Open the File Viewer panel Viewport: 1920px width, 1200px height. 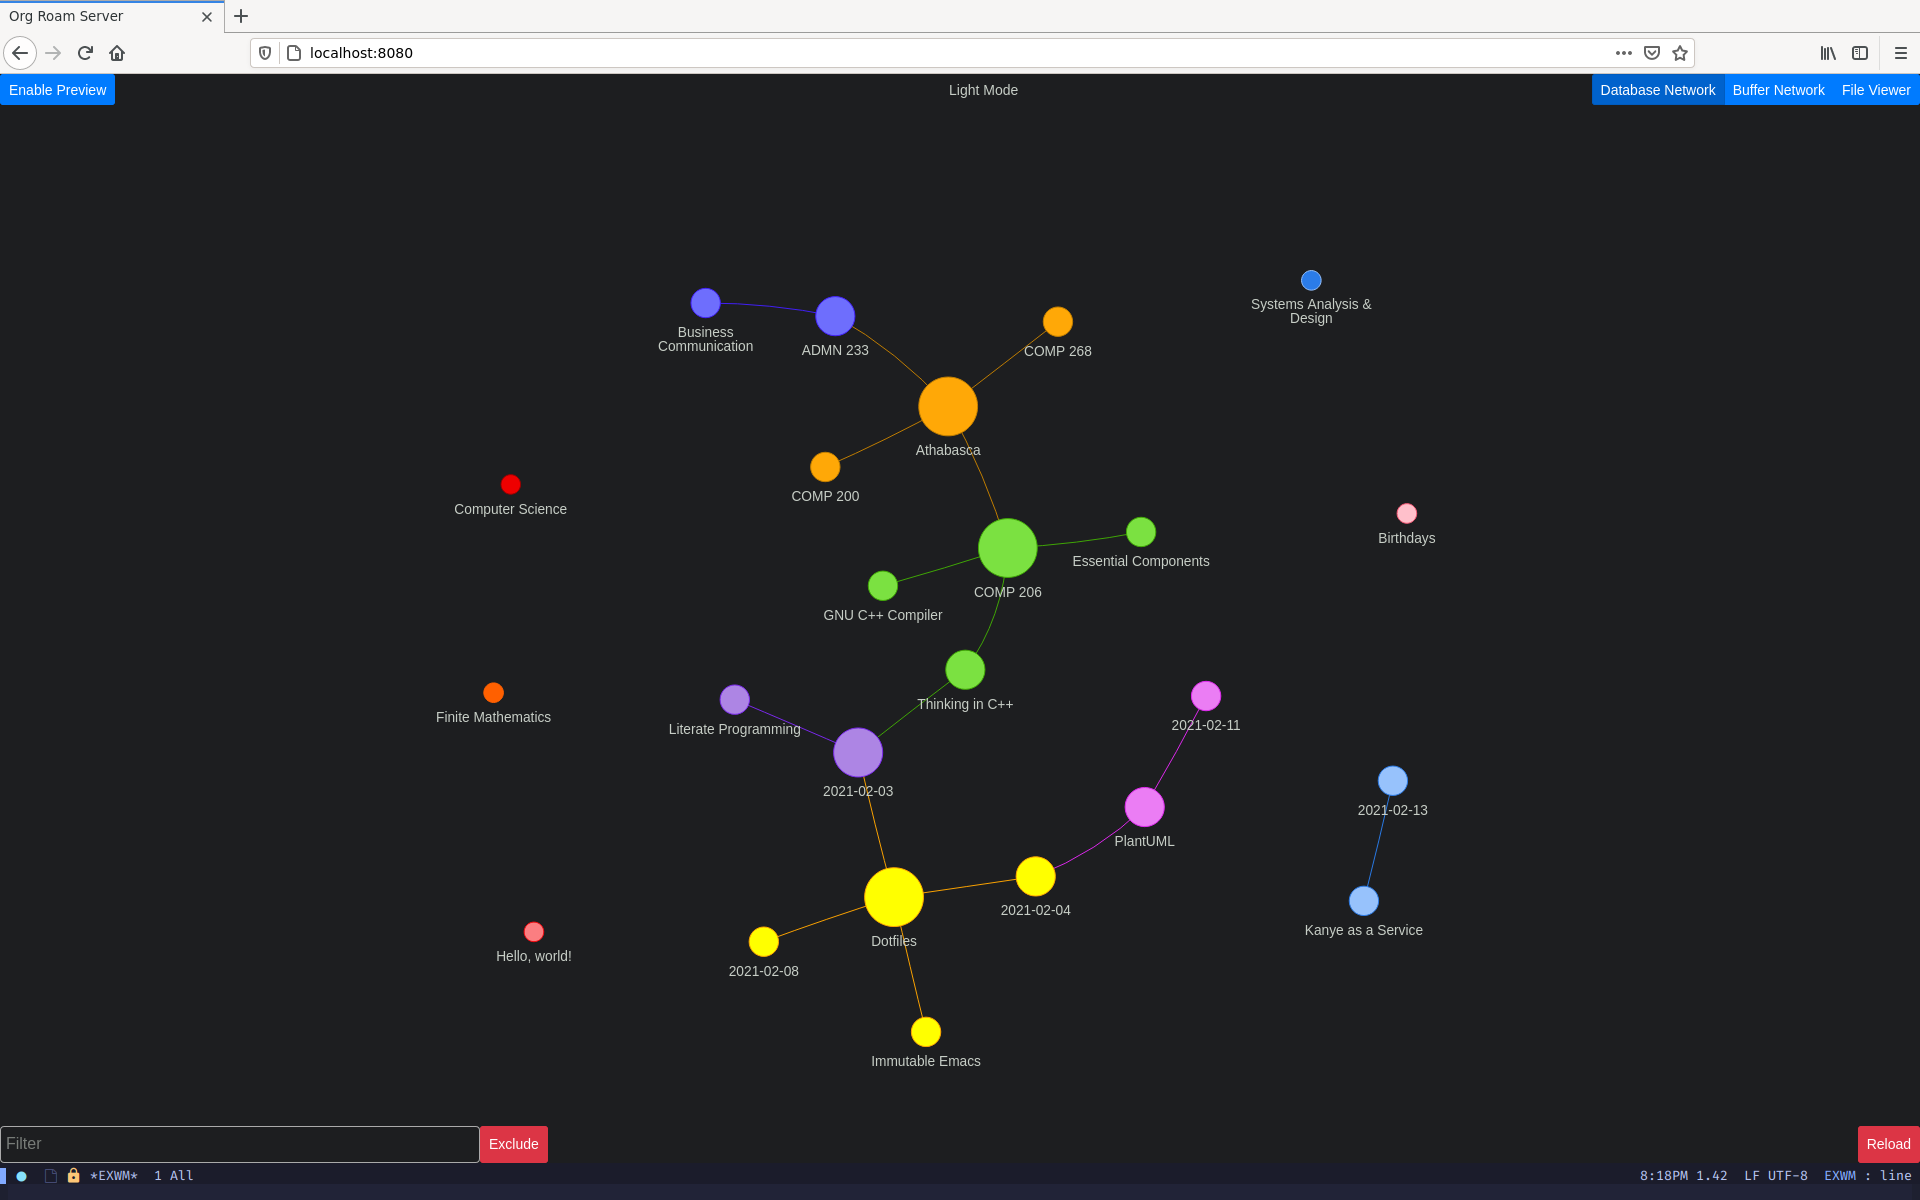(1876, 88)
